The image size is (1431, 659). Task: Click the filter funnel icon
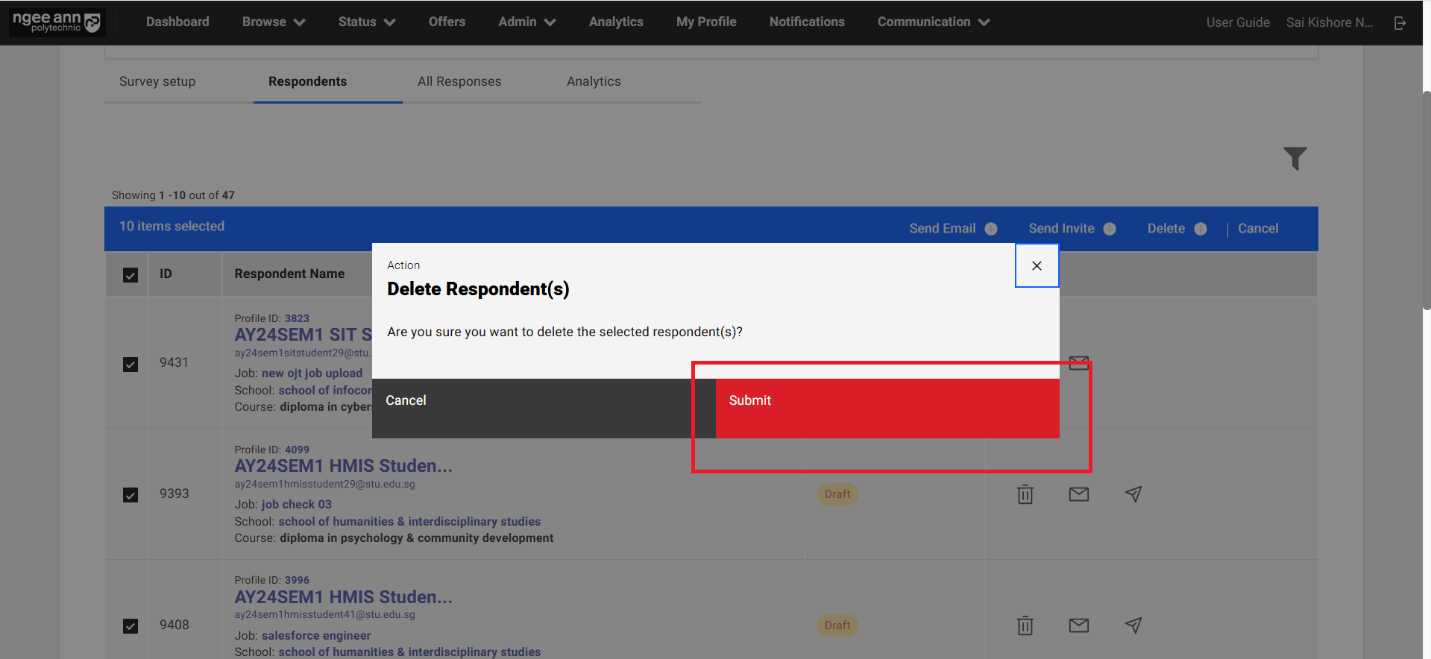tap(1295, 158)
